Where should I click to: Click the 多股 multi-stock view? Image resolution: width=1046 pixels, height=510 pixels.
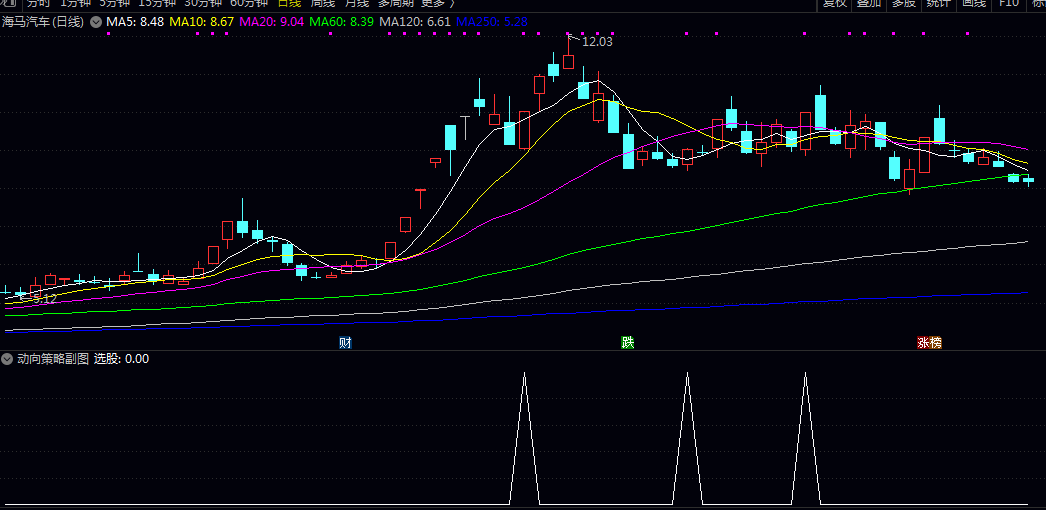pos(904,4)
